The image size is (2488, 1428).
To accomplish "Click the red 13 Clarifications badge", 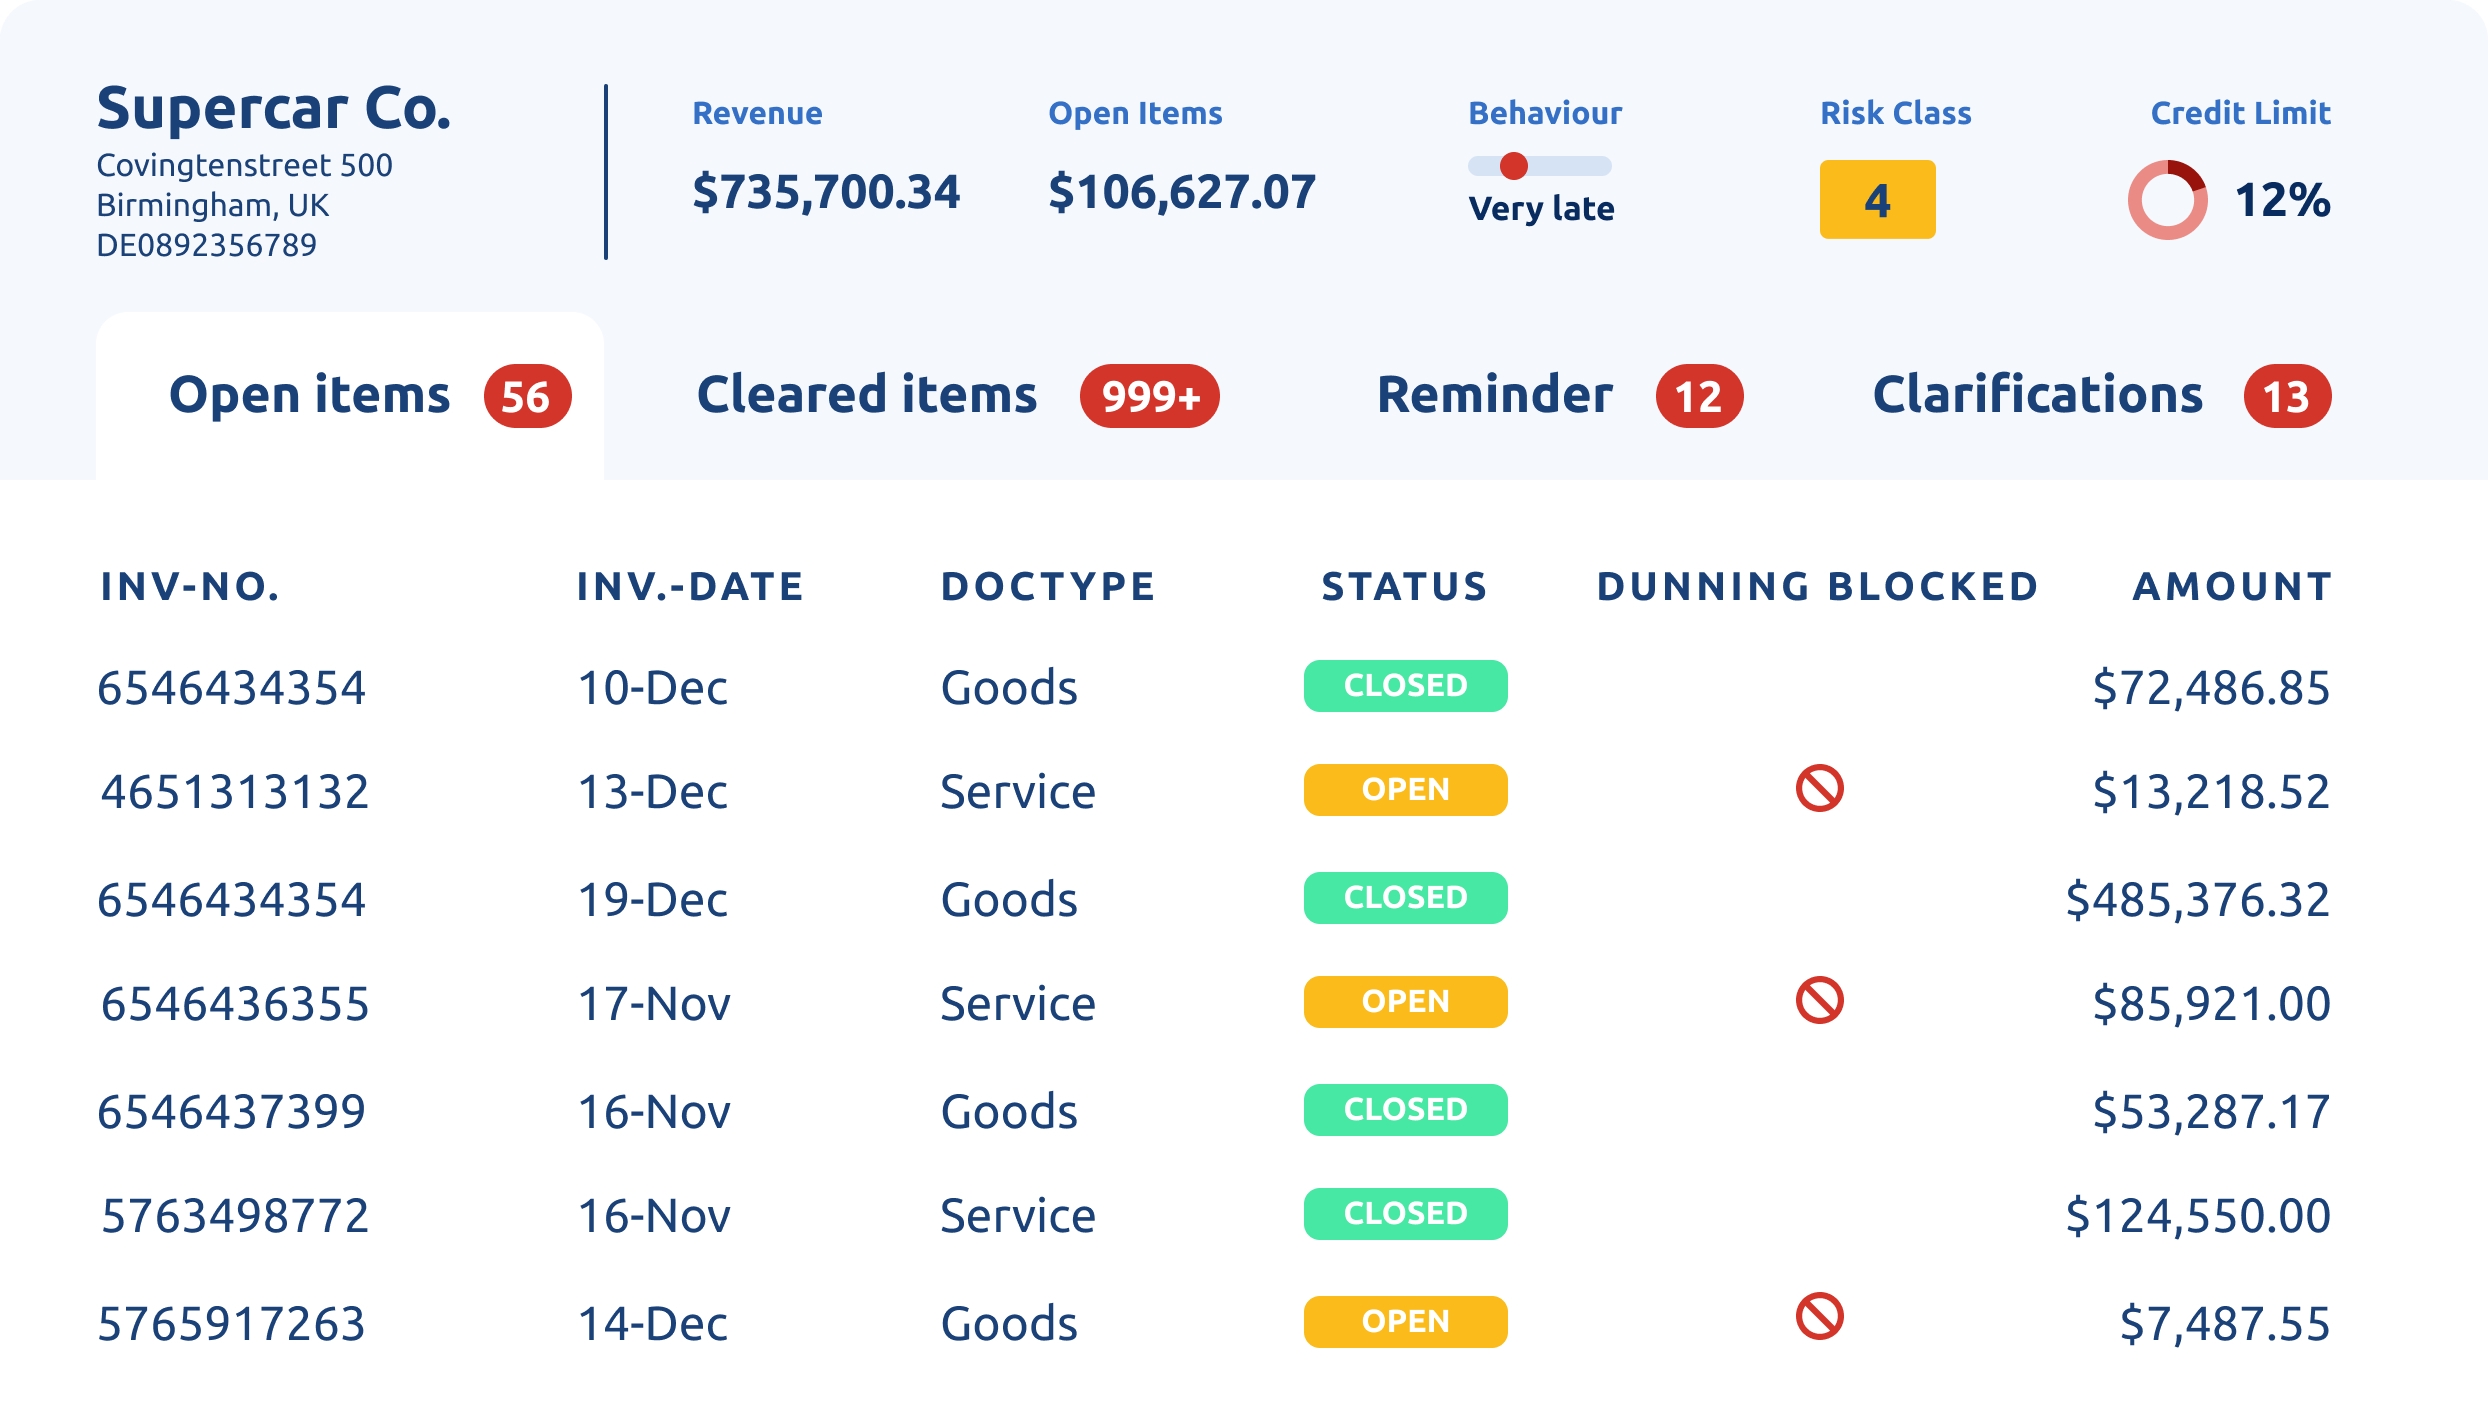I will pos(2287,397).
